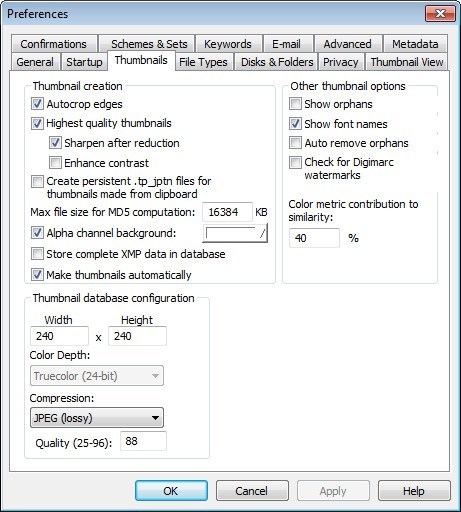Image resolution: width=461 pixels, height=512 pixels.
Task: Open the Alpha channel background color picker
Action: pos(235,233)
